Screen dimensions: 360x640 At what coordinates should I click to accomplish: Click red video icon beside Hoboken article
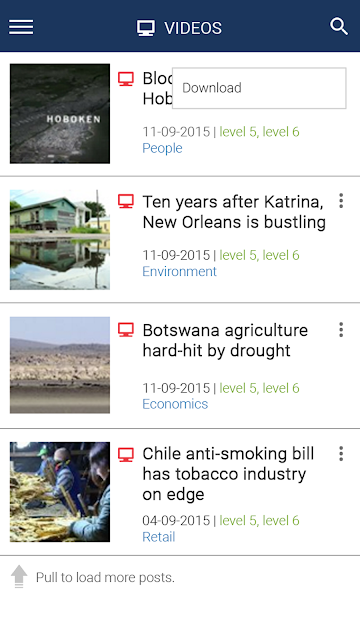coord(126,79)
